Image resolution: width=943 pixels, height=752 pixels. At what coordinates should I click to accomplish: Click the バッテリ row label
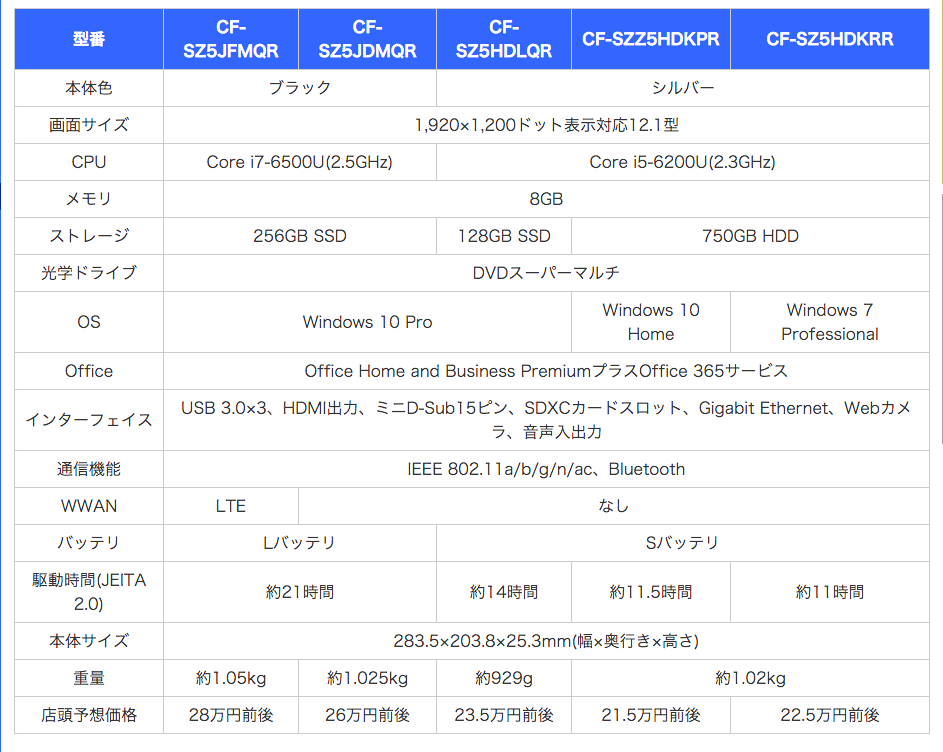(x=89, y=543)
